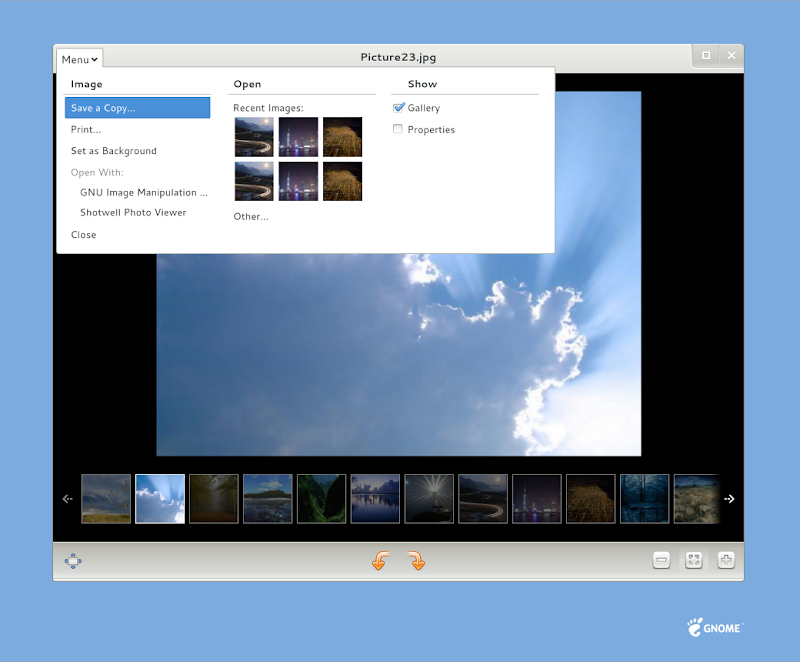Image resolution: width=800 pixels, height=662 pixels.
Task: Click 'Set as Background' option
Action: coord(114,152)
